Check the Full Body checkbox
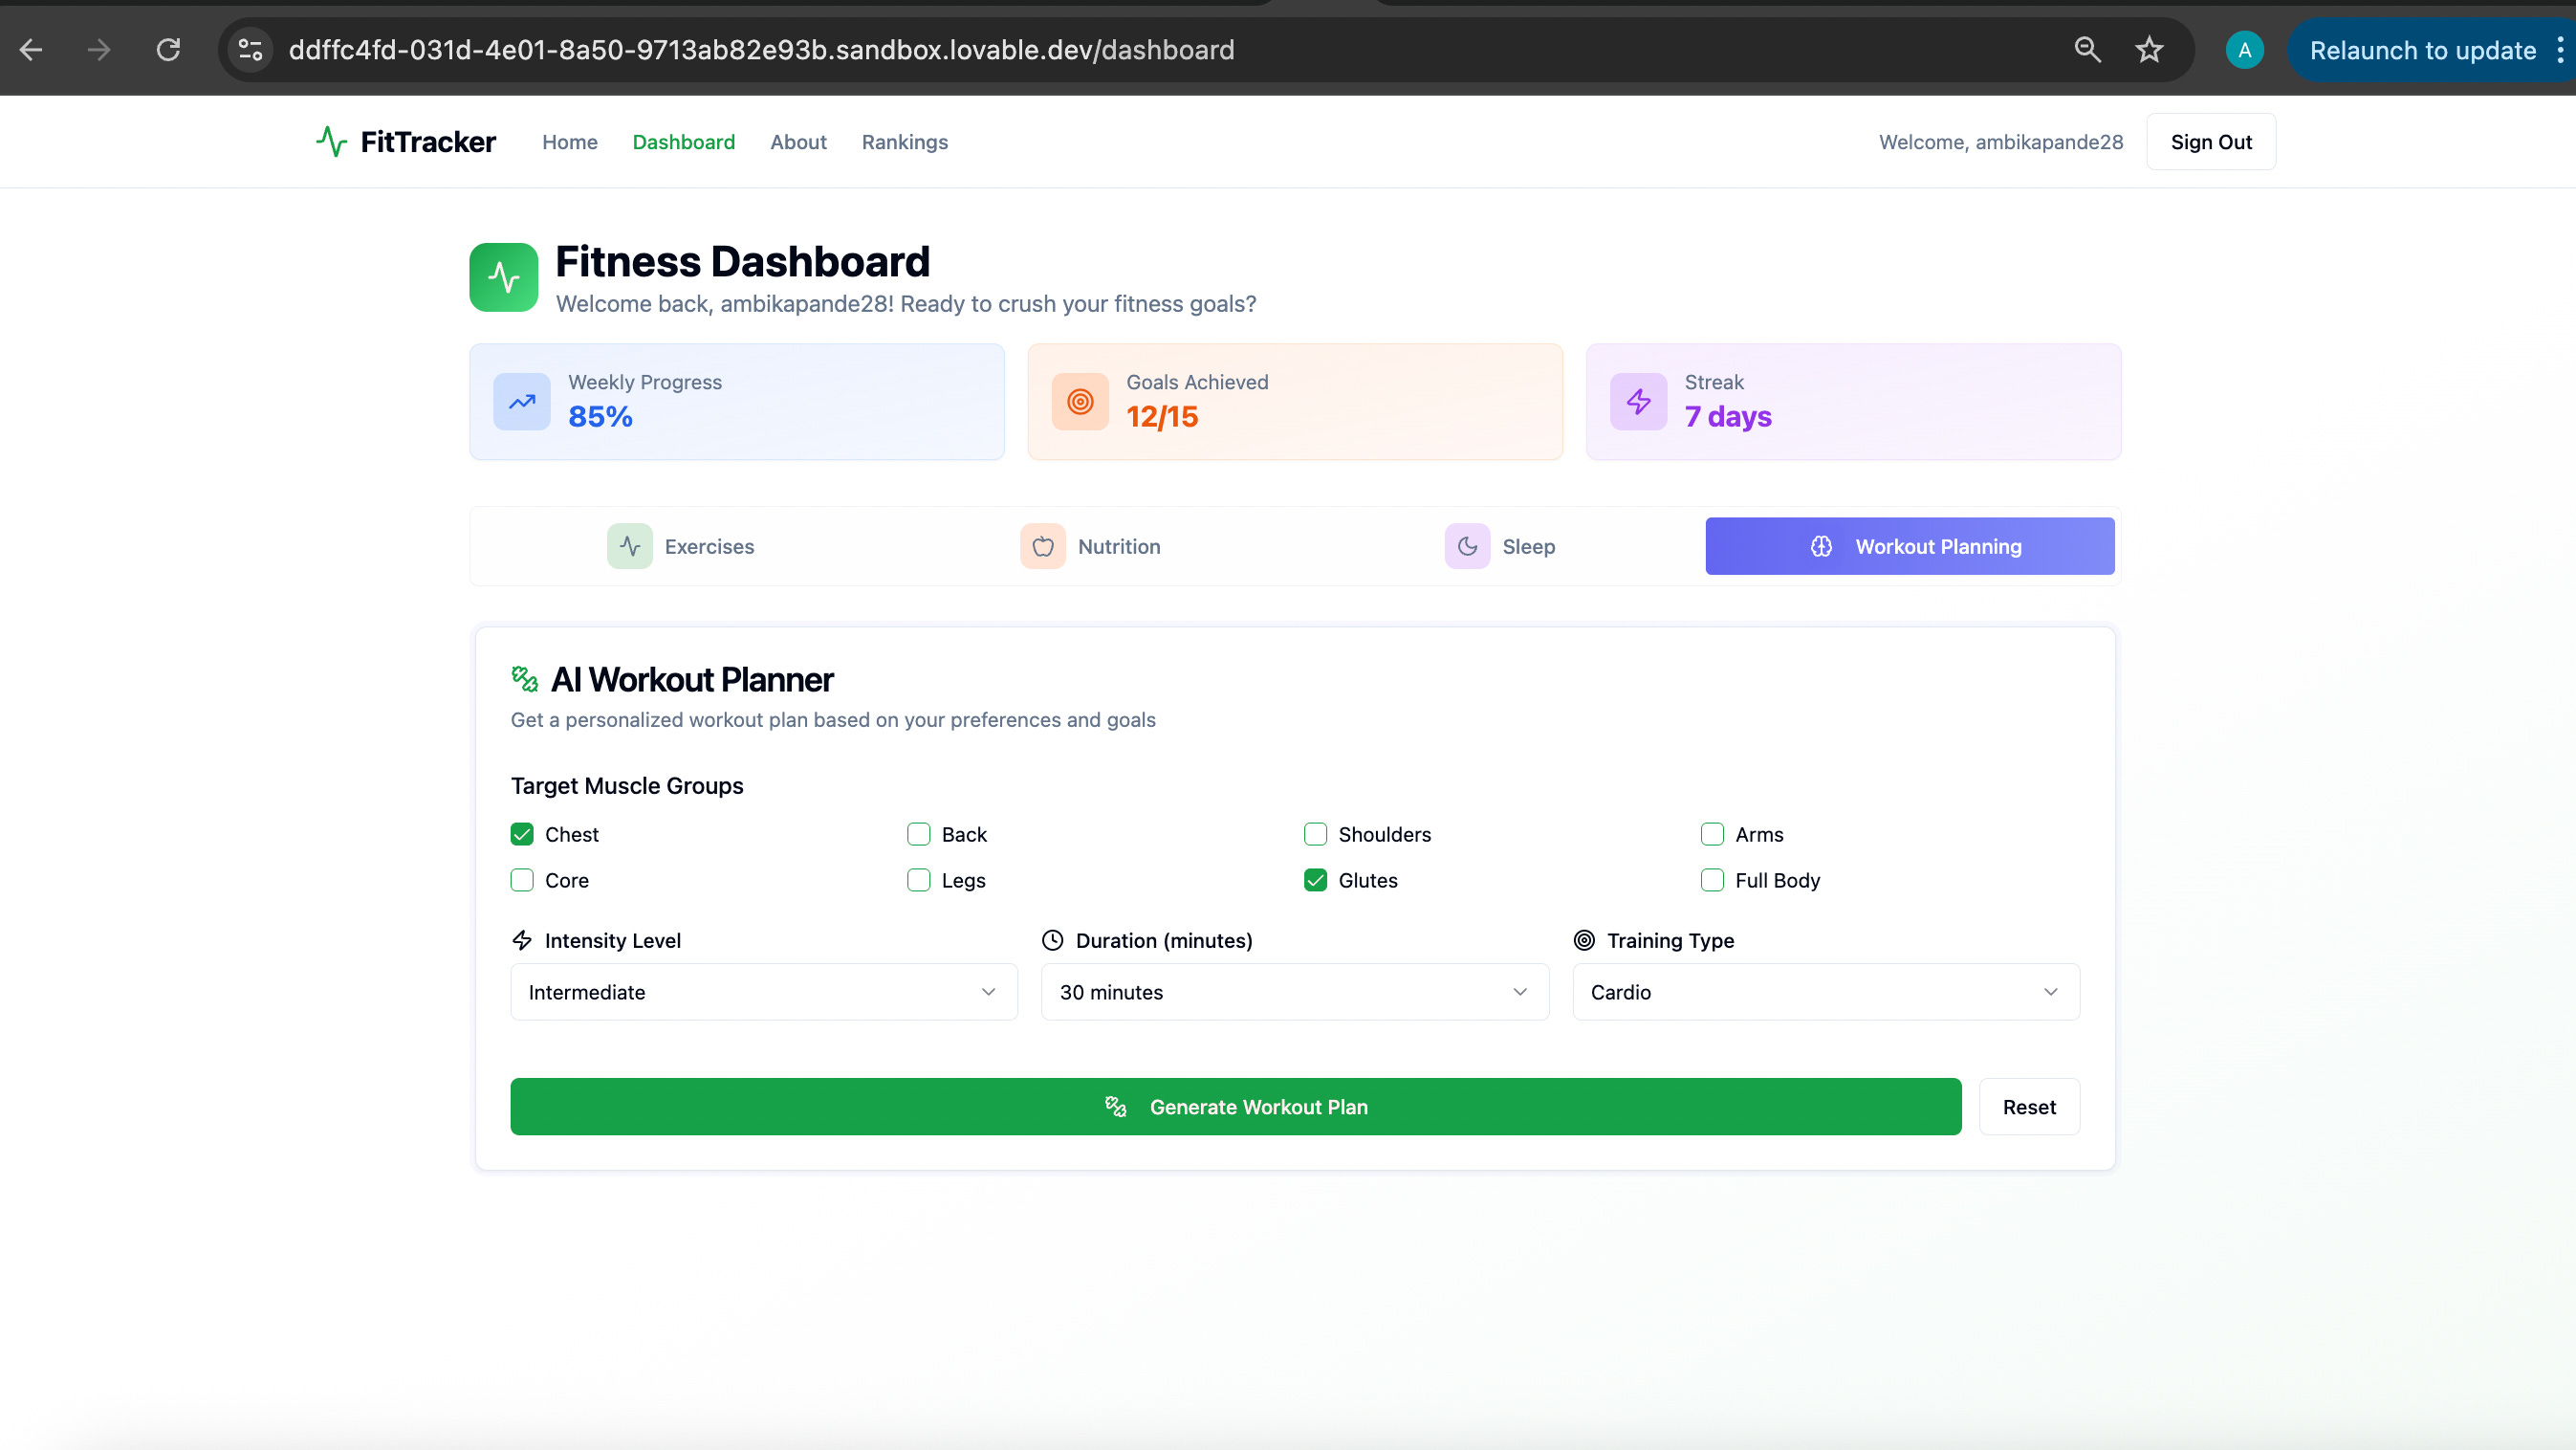This screenshot has height=1450, width=2576. tap(1712, 880)
